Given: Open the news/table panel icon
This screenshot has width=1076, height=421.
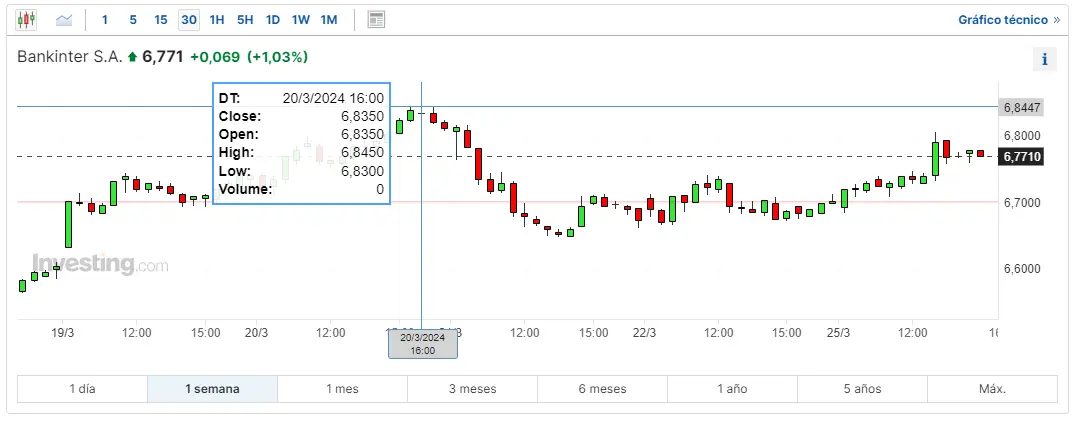Looking at the screenshot, I should pos(376,19).
